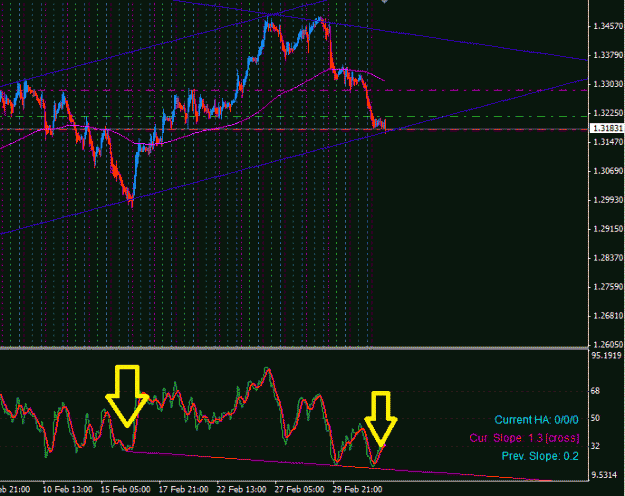Click price axis label 1.33030
Image resolution: width=625 pixels, height=496 pixels.
(x=608, y=84)
